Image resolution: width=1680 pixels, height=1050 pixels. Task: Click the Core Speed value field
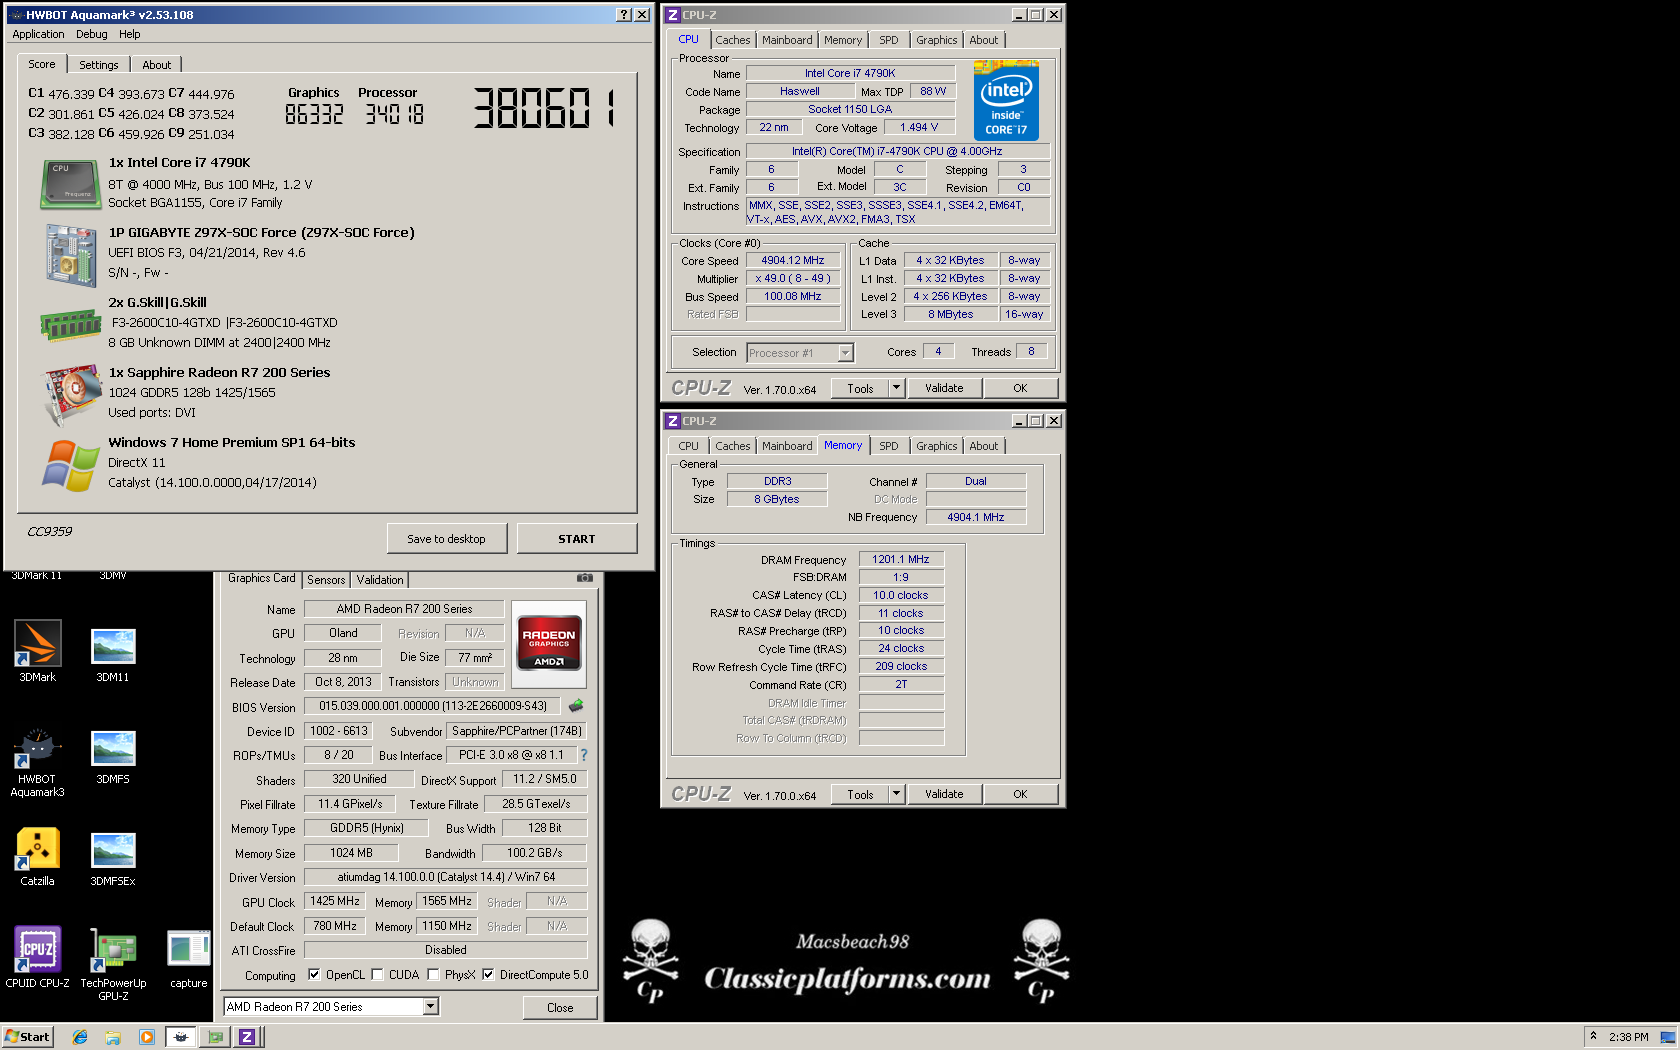pyautogui.click(x=793, y=260)
